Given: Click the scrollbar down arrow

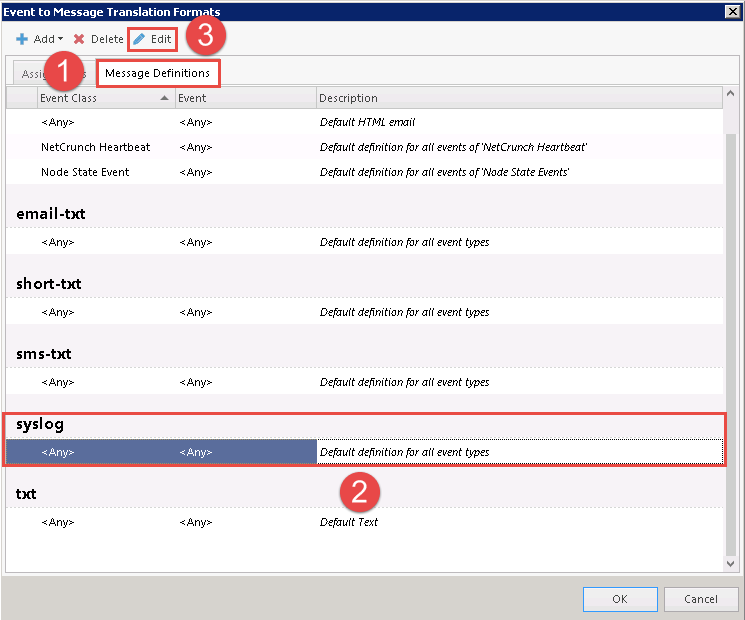Looking at the screenshot, I should point(731,564).
